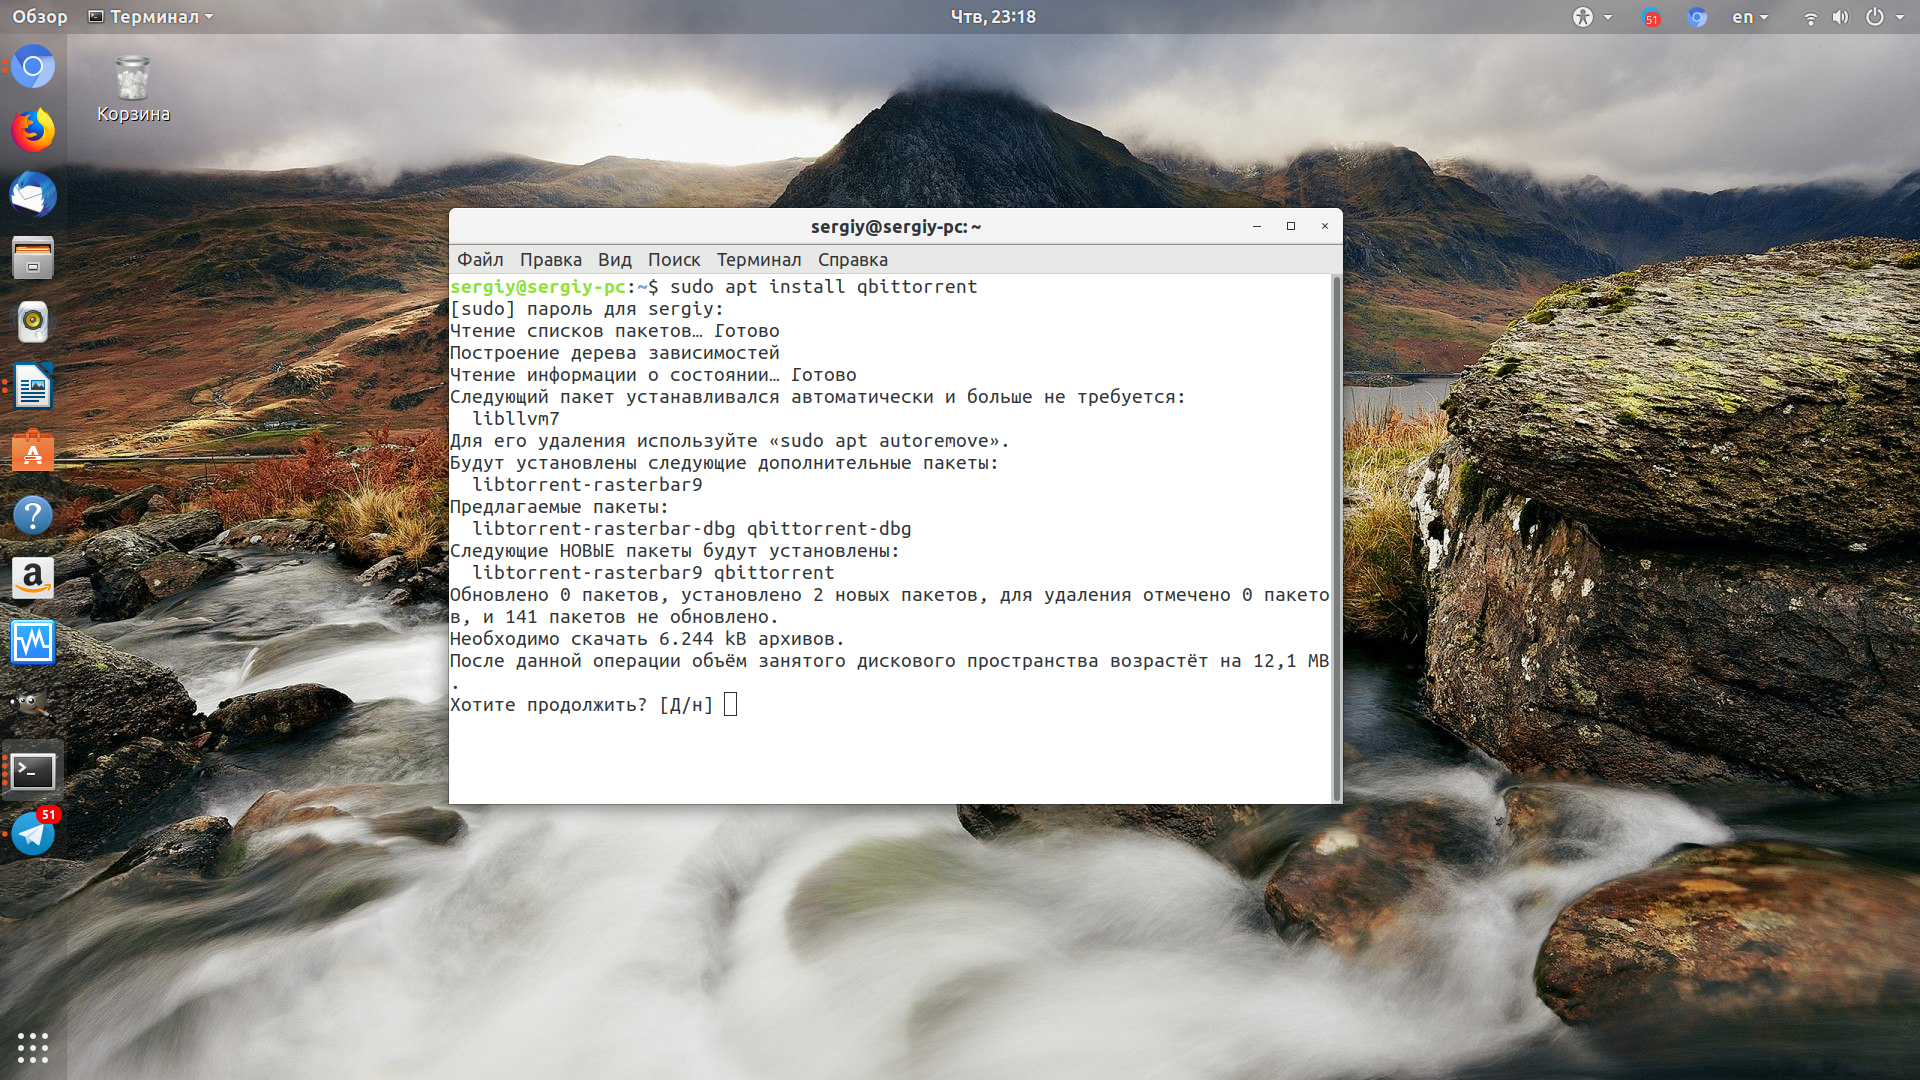Open Telegram with 51 unread badge
The width and height of the screenshot is (1920, 1080).
point(33,833)
